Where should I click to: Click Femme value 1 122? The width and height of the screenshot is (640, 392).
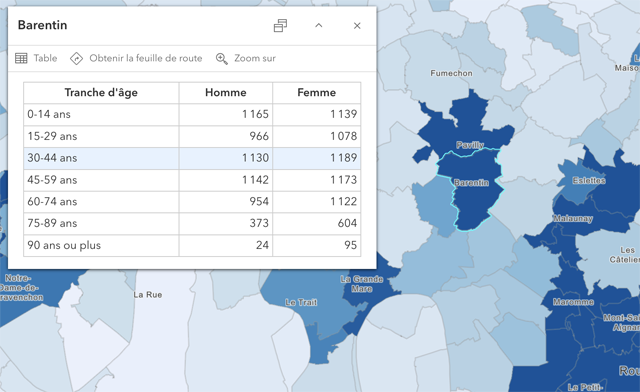[x=344, y=202]
